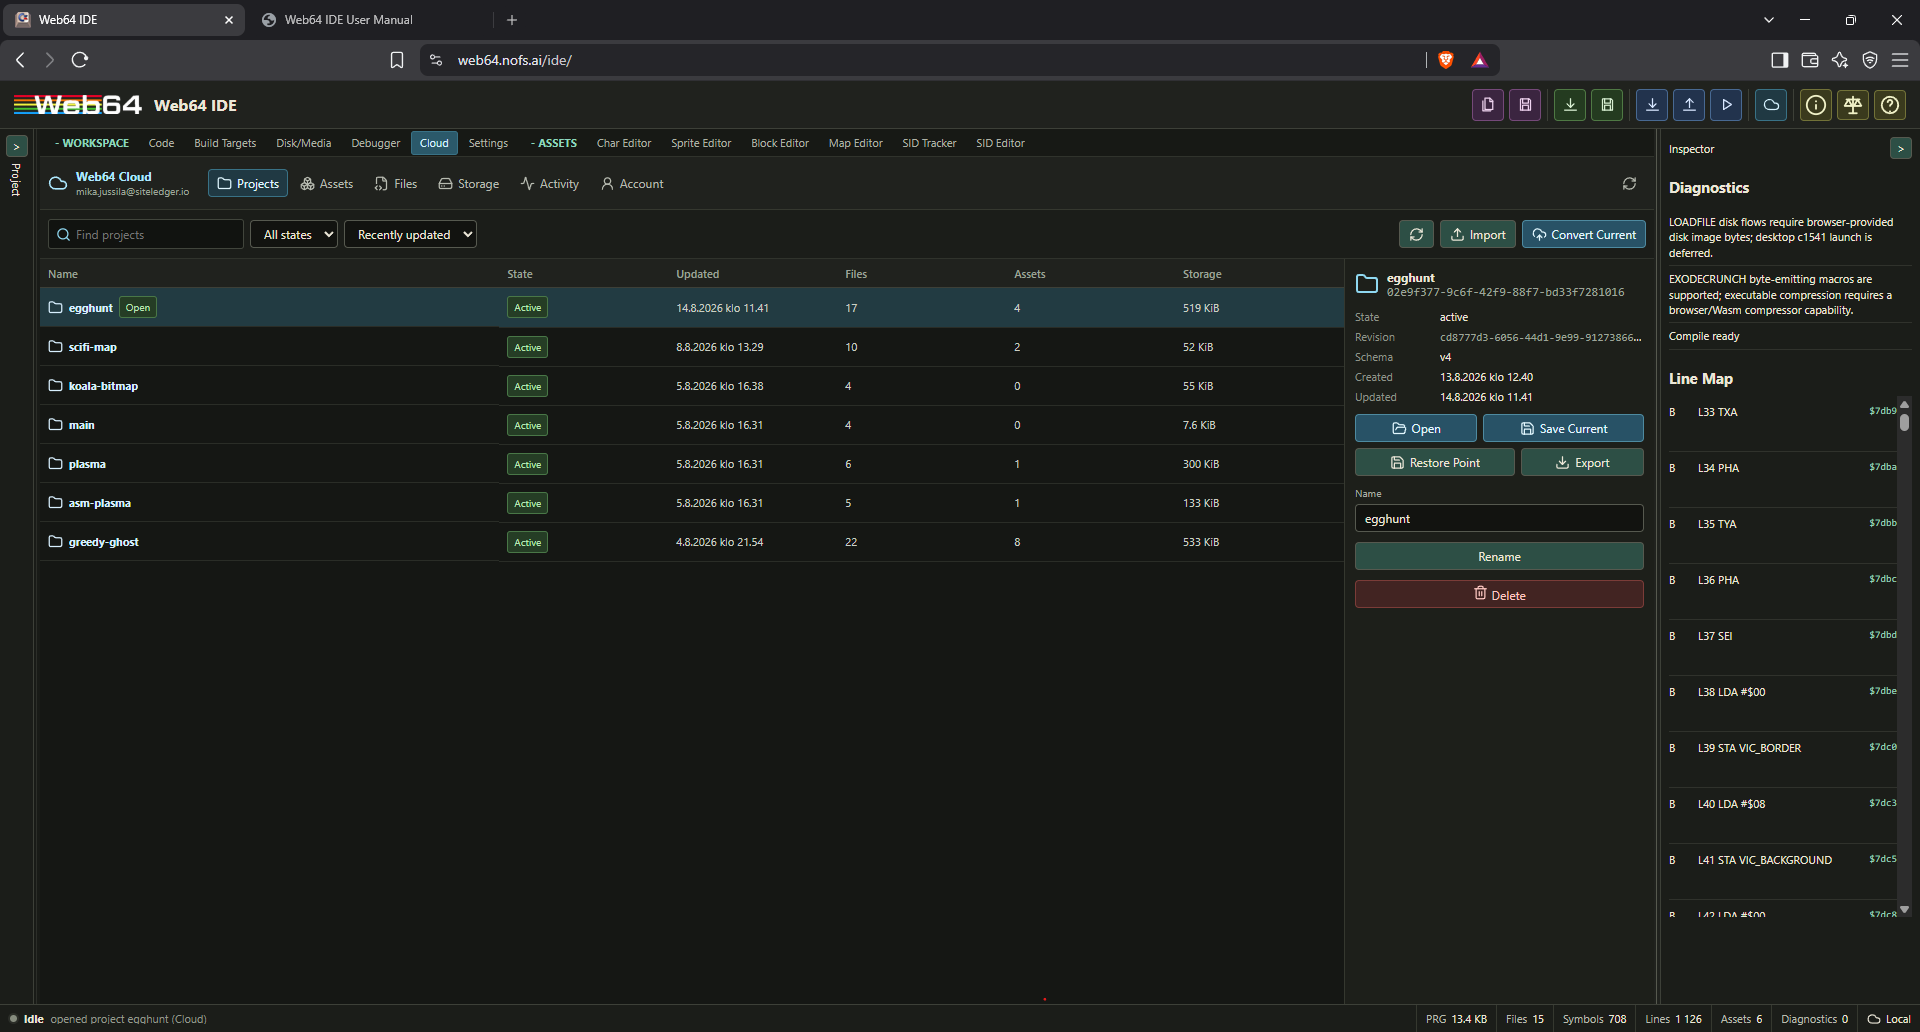Click the Local status bar indicator
The height and width of the screenshot is (1032, 1920).
click(1889, 1019)
